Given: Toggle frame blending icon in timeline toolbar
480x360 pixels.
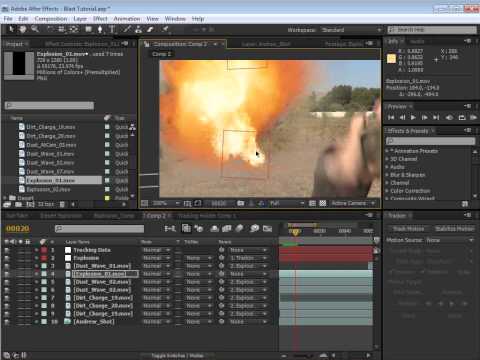Looking at the screenshot, I should (227, 228).
